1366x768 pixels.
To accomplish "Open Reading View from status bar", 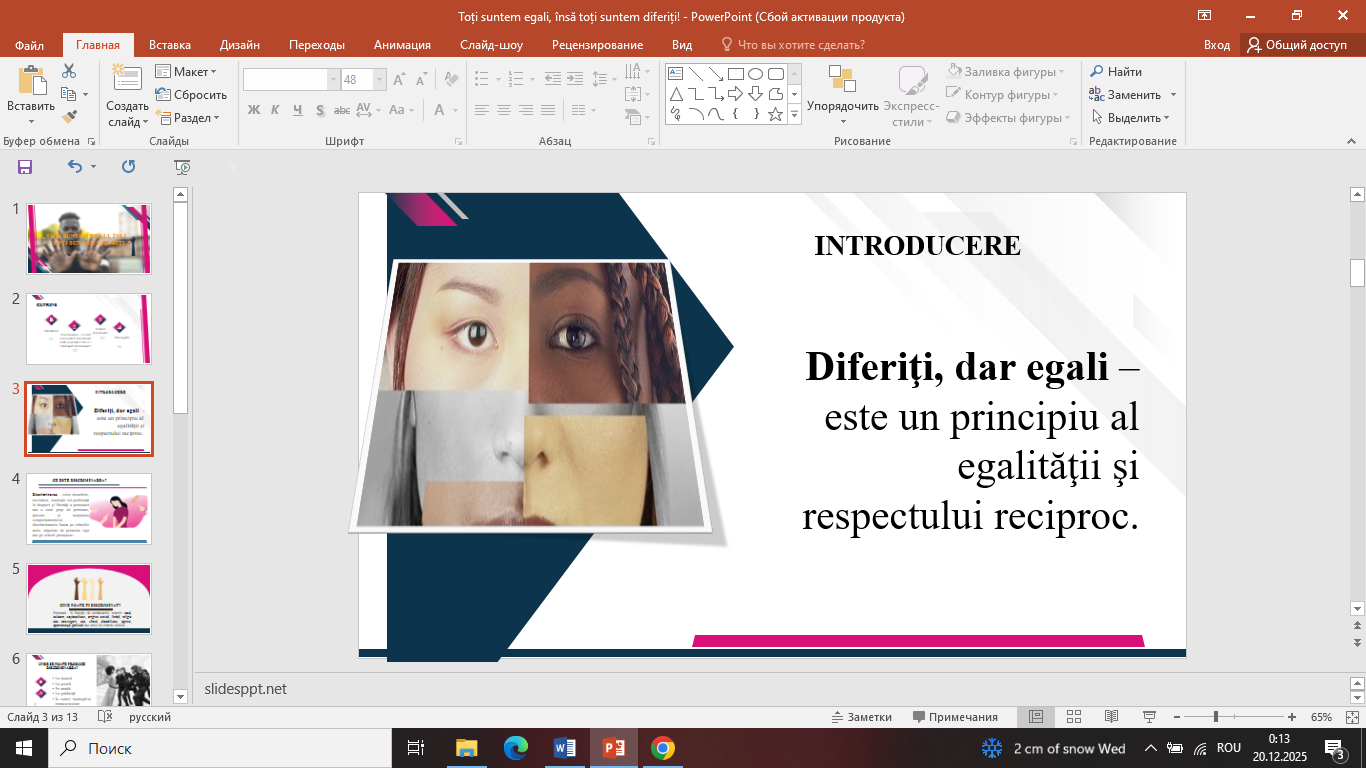I will (x=1111, y=717).
